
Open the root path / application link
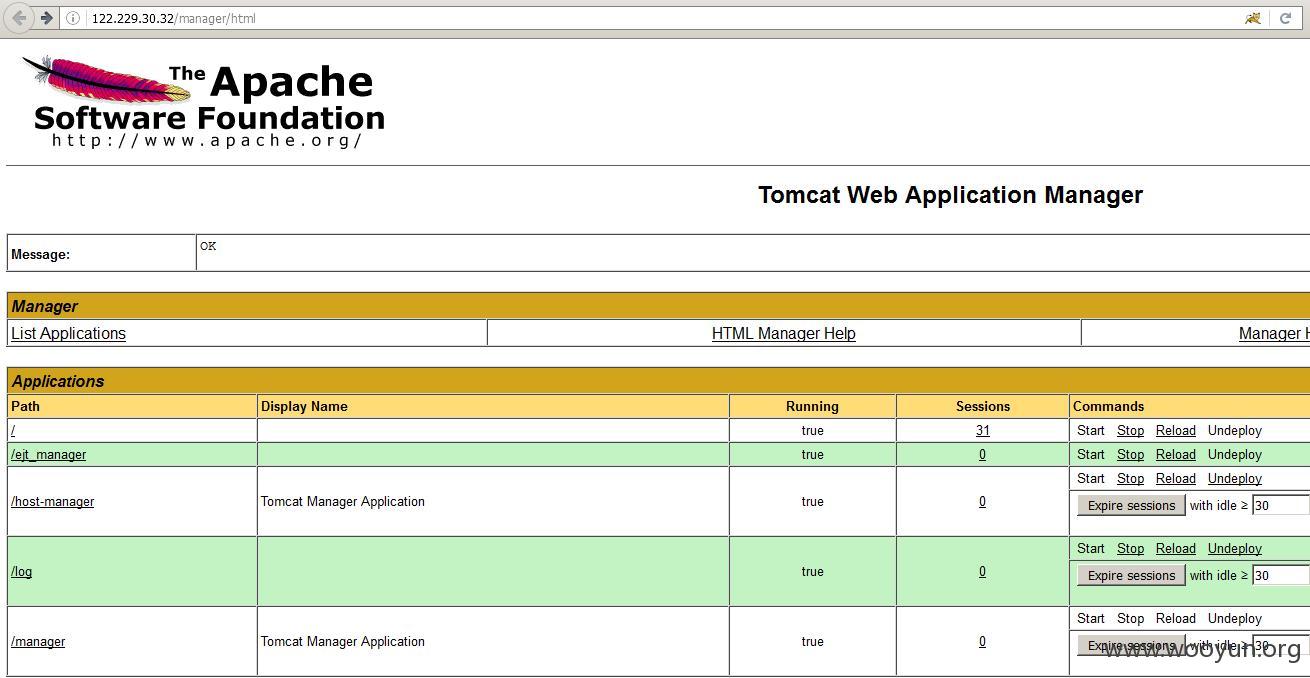(x=13, y=430)
